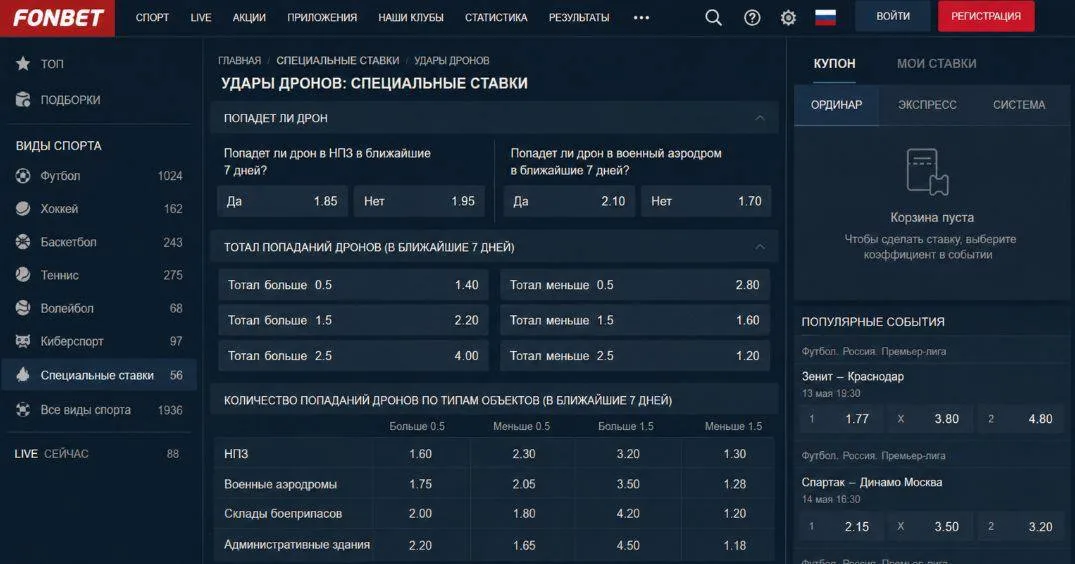Select Тотал меньше 2.5 at 1.20

(635, 356)
